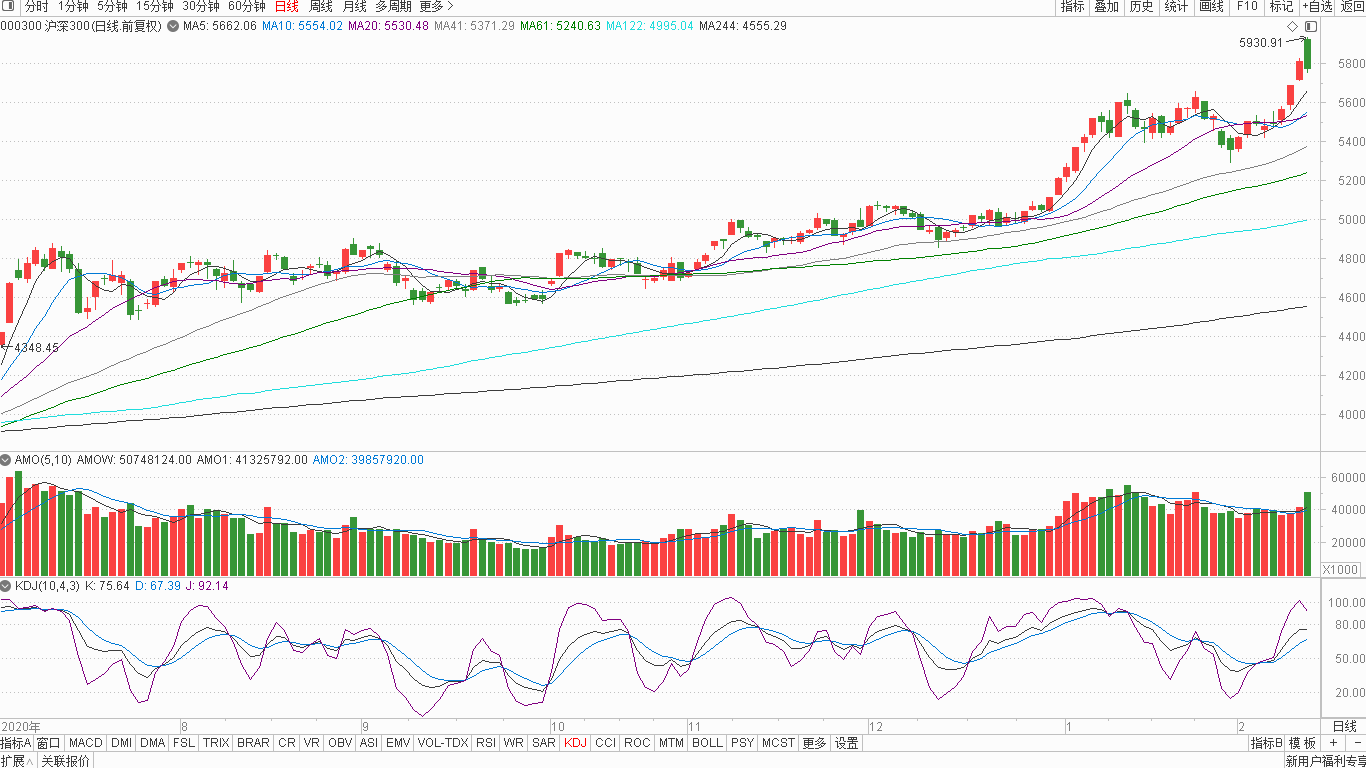
Task: Select the 指标B tab
Action: [x=1266, y=743]
